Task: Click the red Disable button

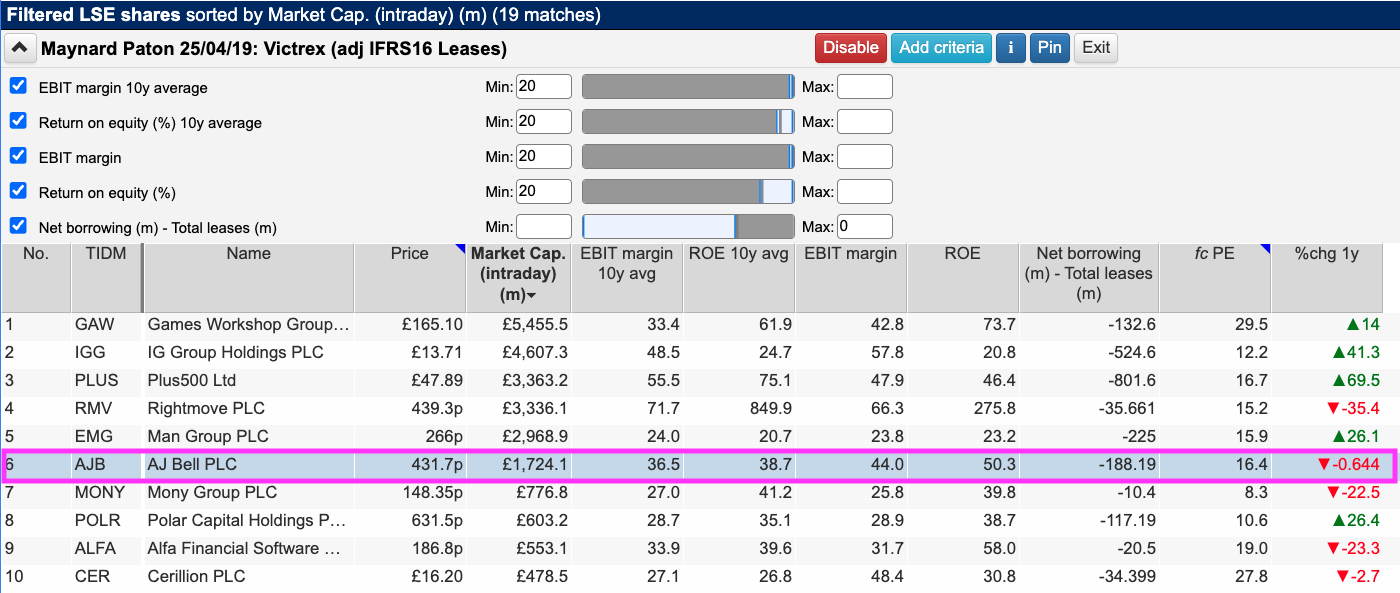Action: (850, 48)
